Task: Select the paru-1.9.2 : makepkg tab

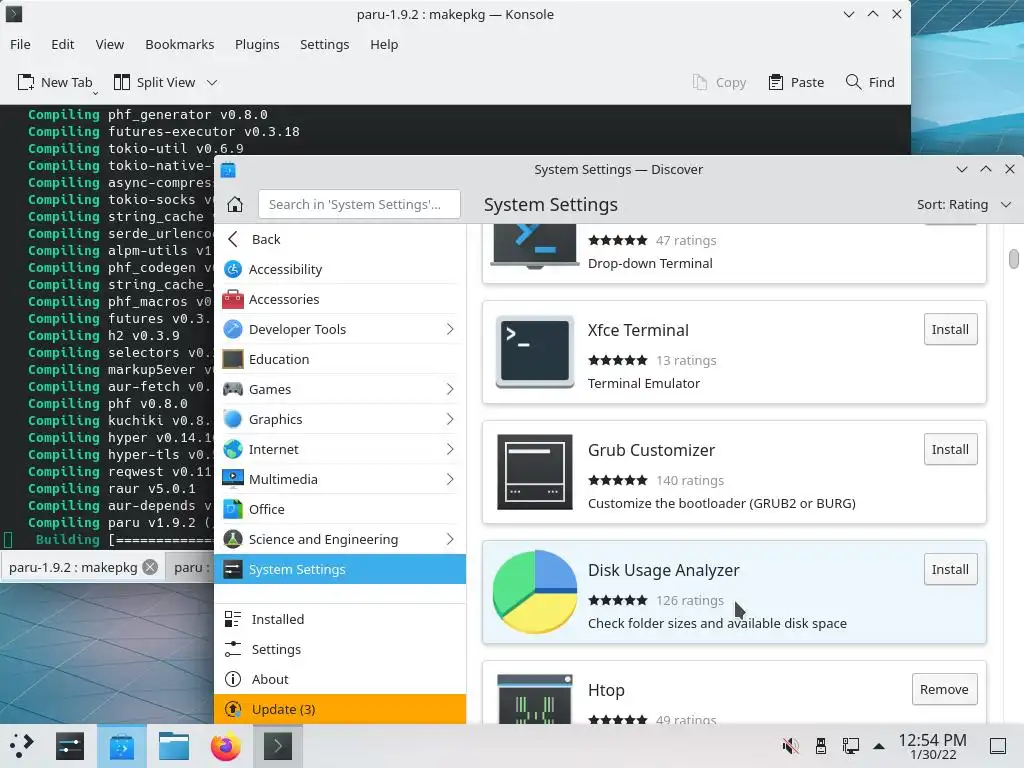Action: [83, 567]
